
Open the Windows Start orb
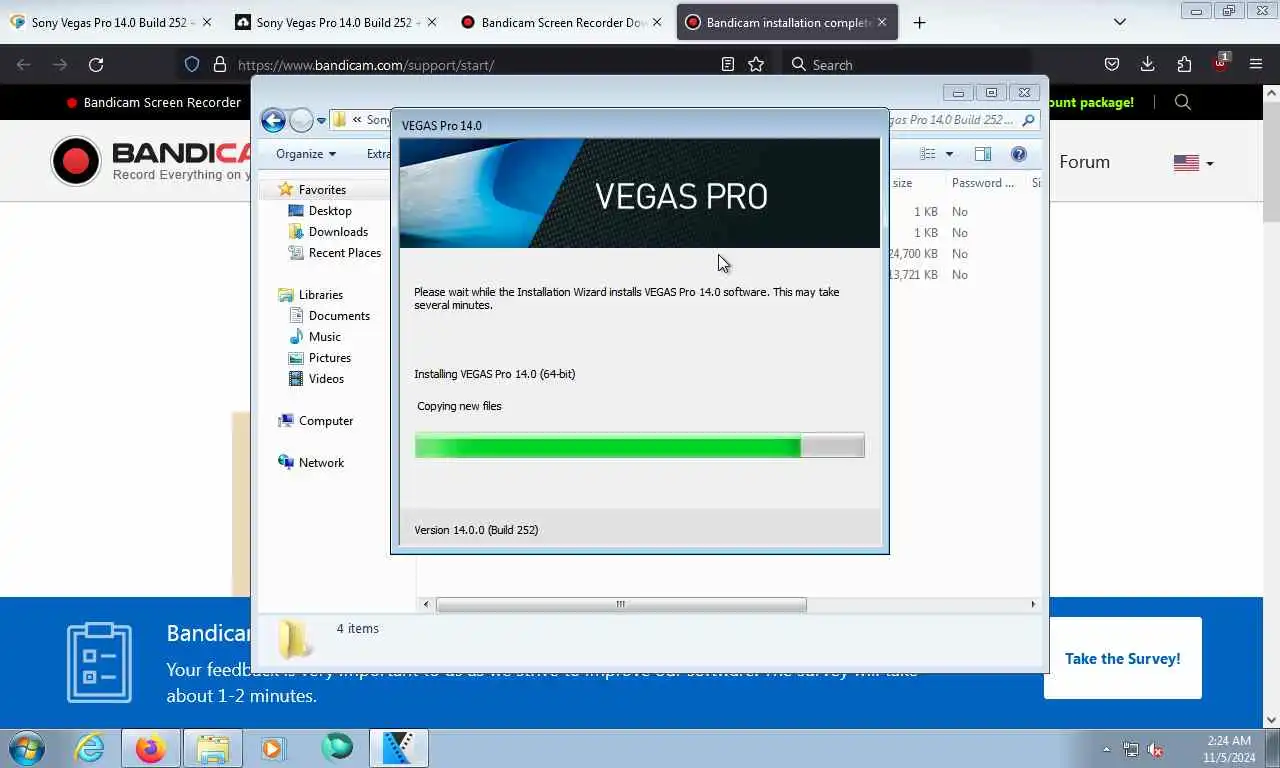pyautogui.click(x=26, y=748)
